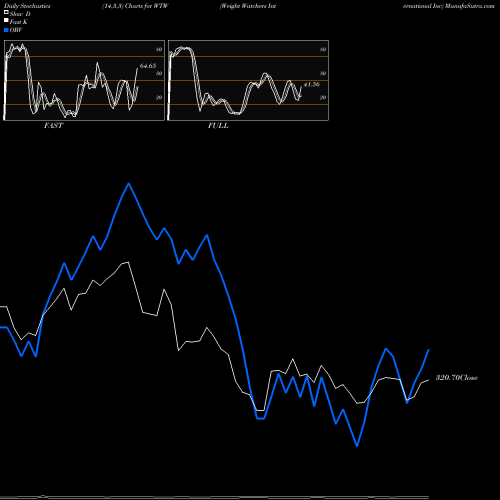Click the blue OBV line peak
500x500 pixels.
click(x=129, y=184)
